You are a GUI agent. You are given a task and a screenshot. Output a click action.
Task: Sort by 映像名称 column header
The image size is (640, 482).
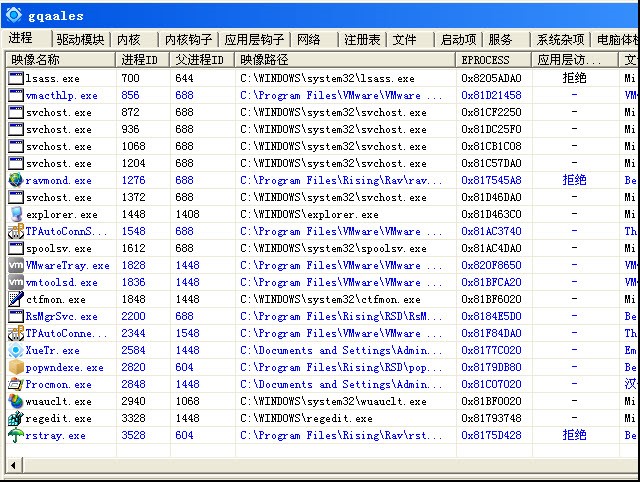tap(60, 60)
